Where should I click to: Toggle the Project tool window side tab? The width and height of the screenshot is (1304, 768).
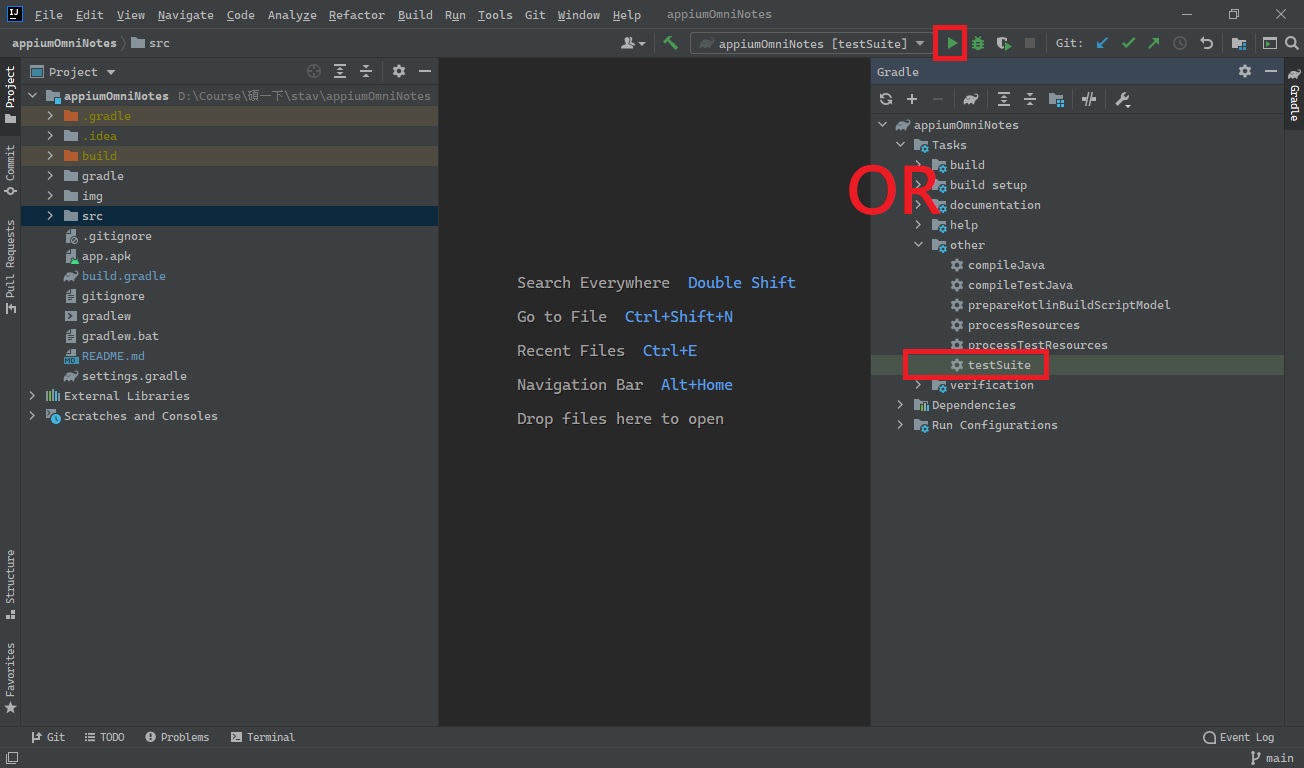10,95
